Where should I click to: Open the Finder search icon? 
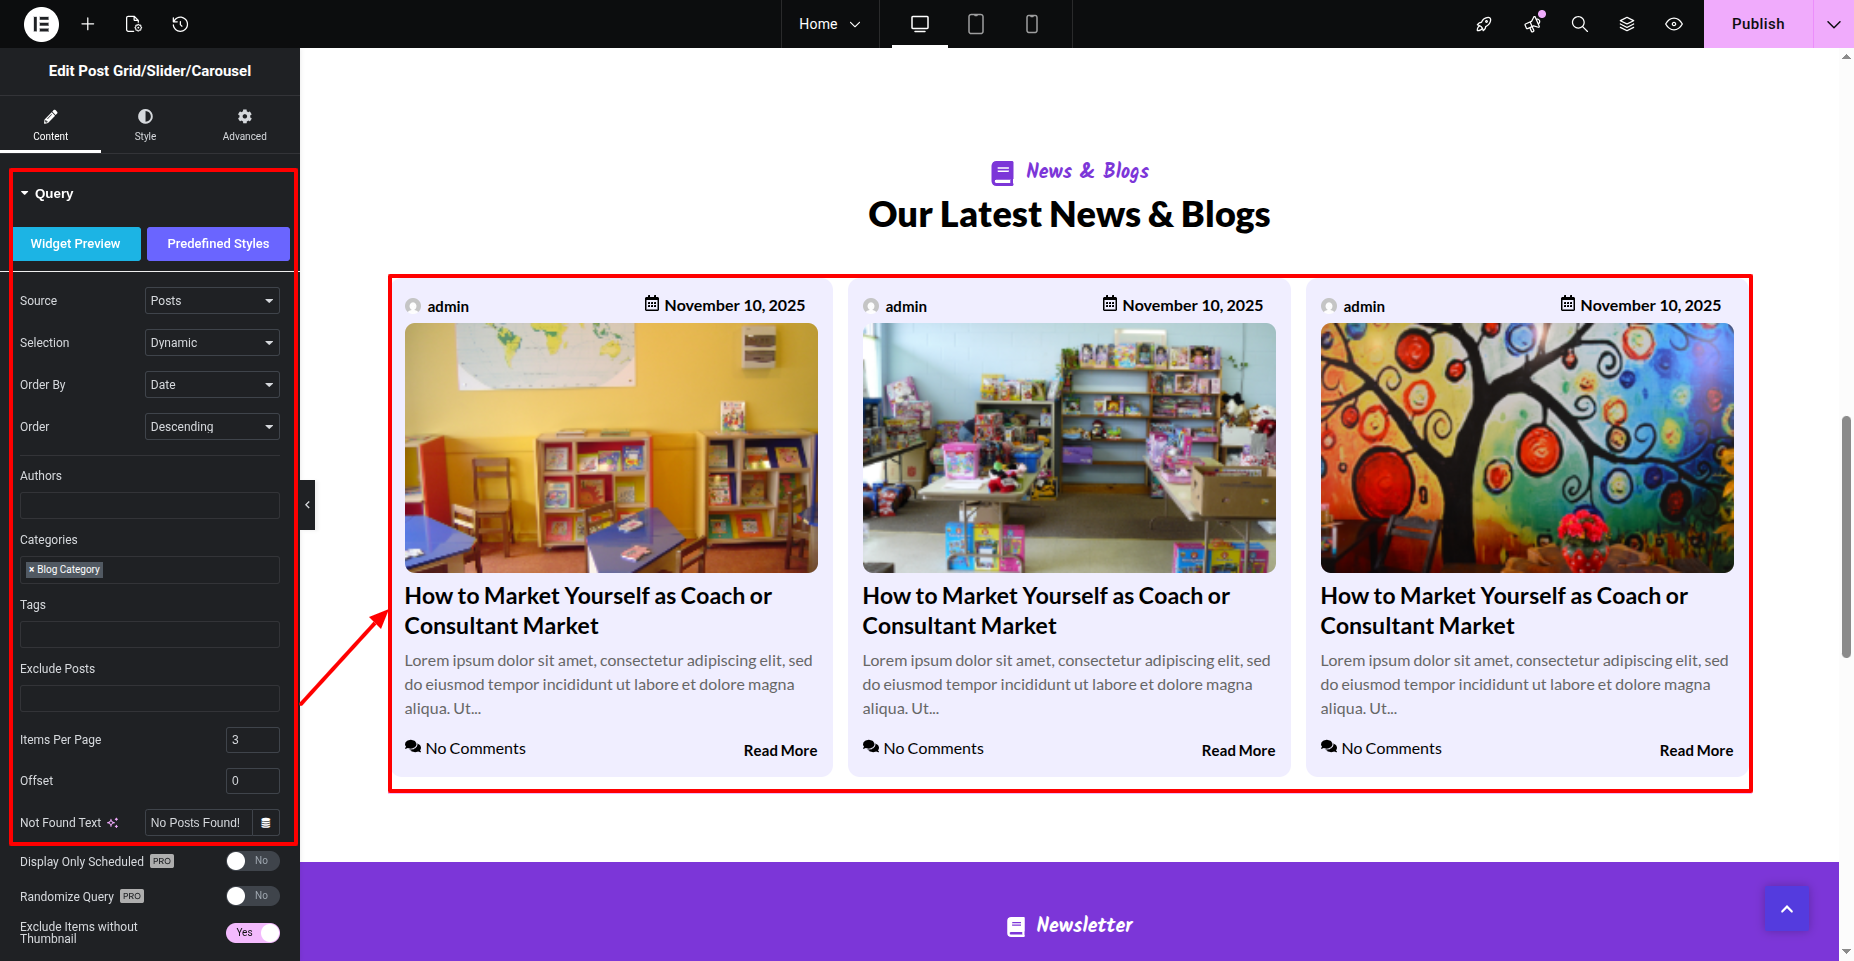pyautogui.click(x=1579, y=24)
